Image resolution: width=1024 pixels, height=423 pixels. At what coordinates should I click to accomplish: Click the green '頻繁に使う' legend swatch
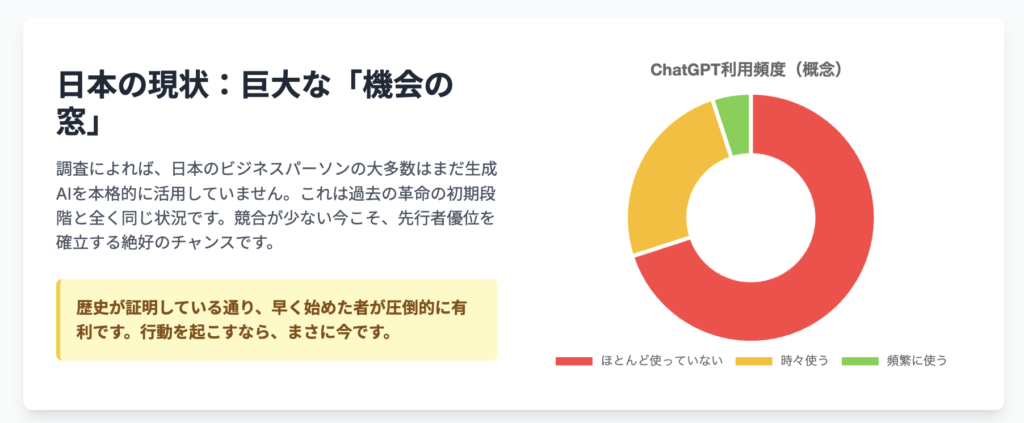pos(859,361)
